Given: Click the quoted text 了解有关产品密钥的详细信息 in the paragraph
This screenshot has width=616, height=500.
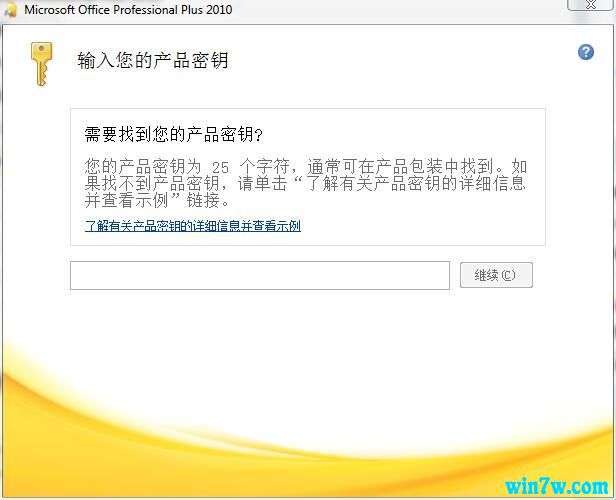Looking at the screenshot, I should [416, 183].
